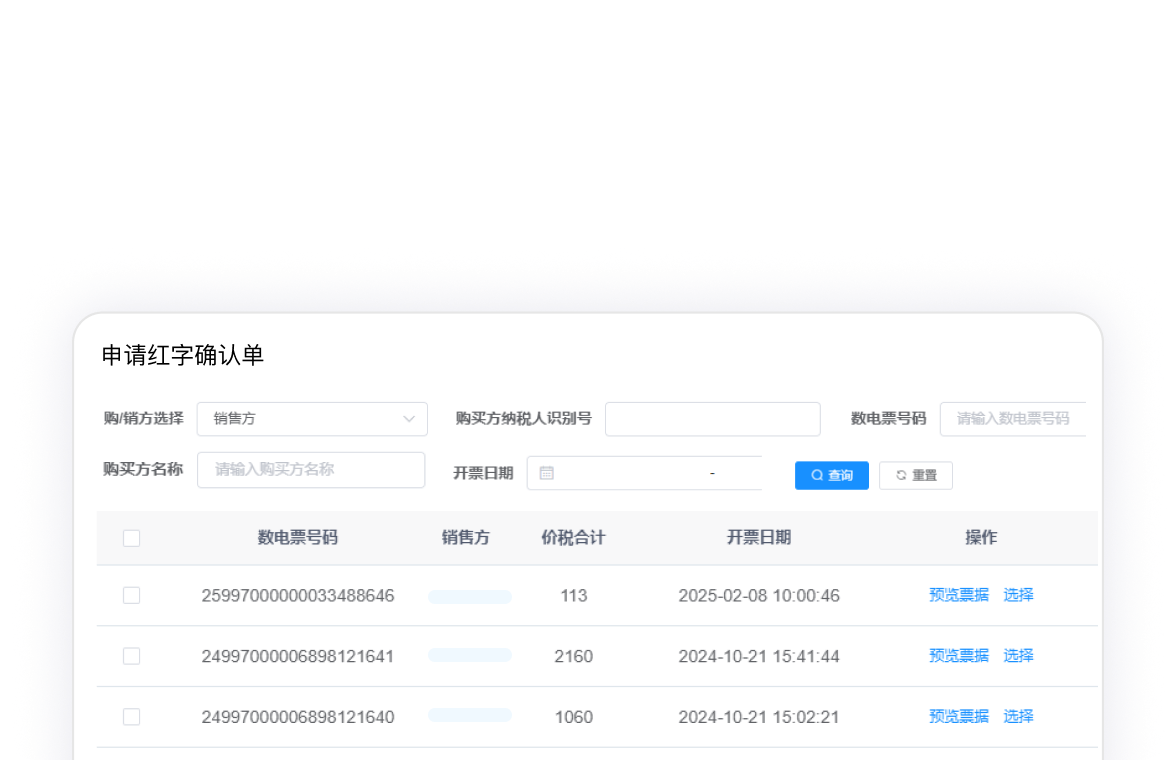Click the calendar icon in 开票日期 field
1176x760 pixels.
pos(547,473)
